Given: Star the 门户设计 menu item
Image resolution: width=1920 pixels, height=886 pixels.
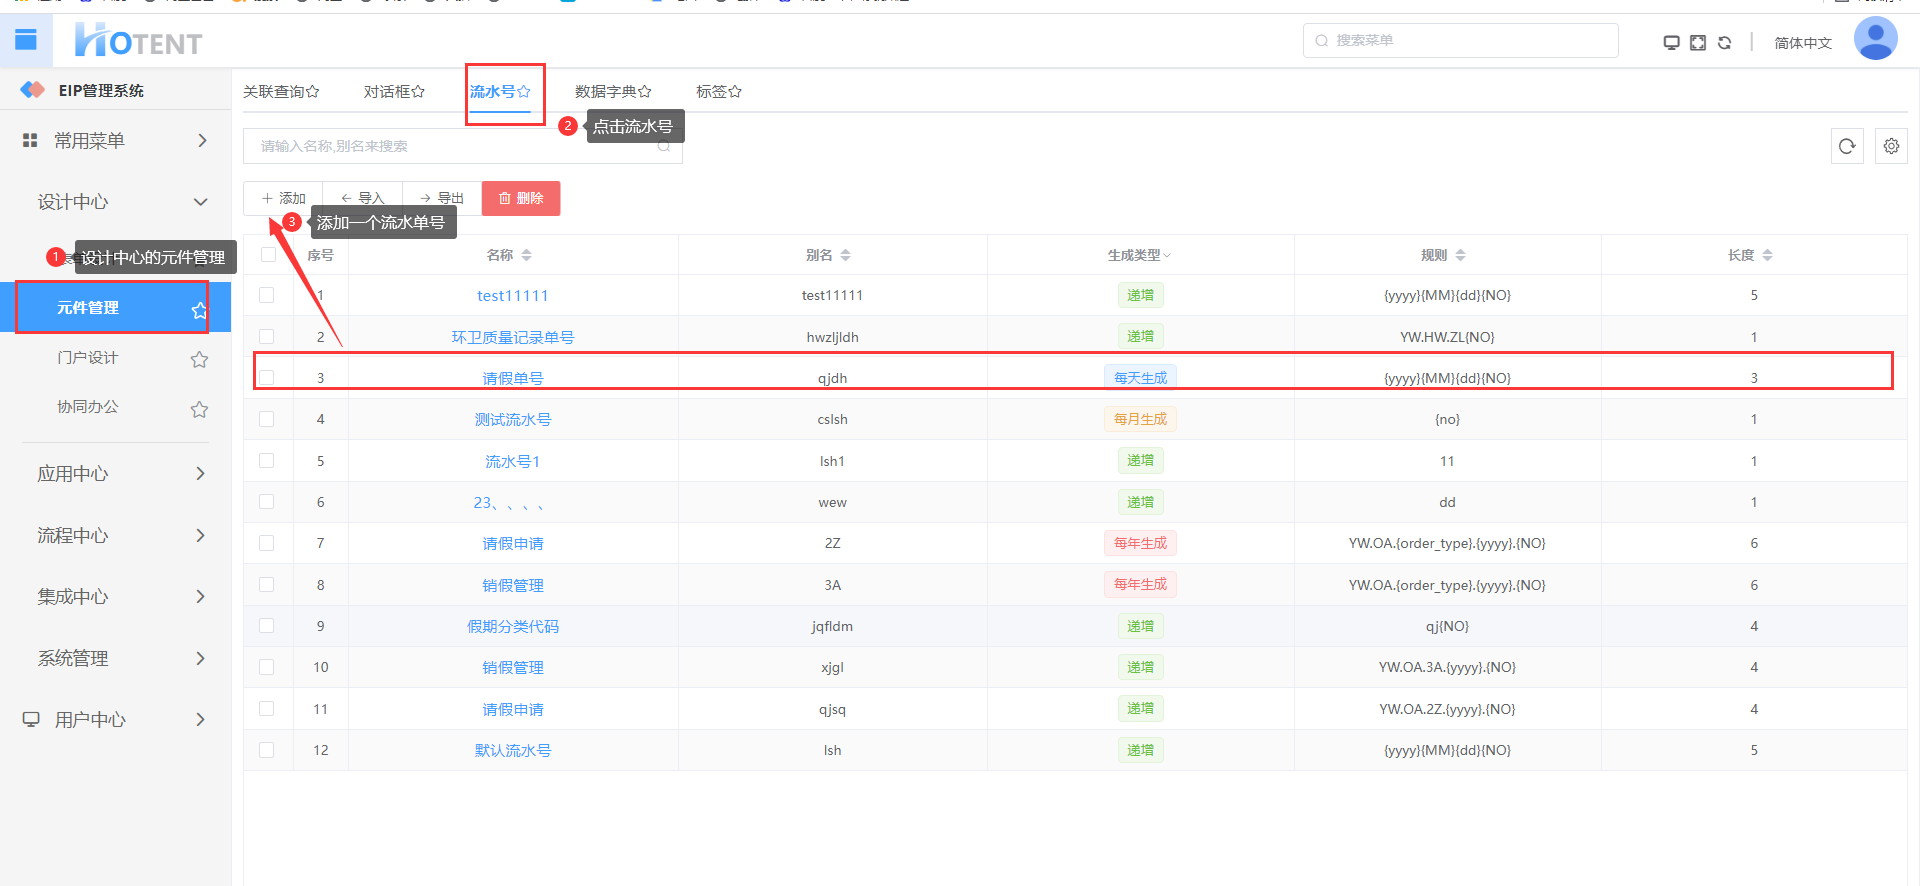Looking at the screenshot, I should click(x=199, y=359).
